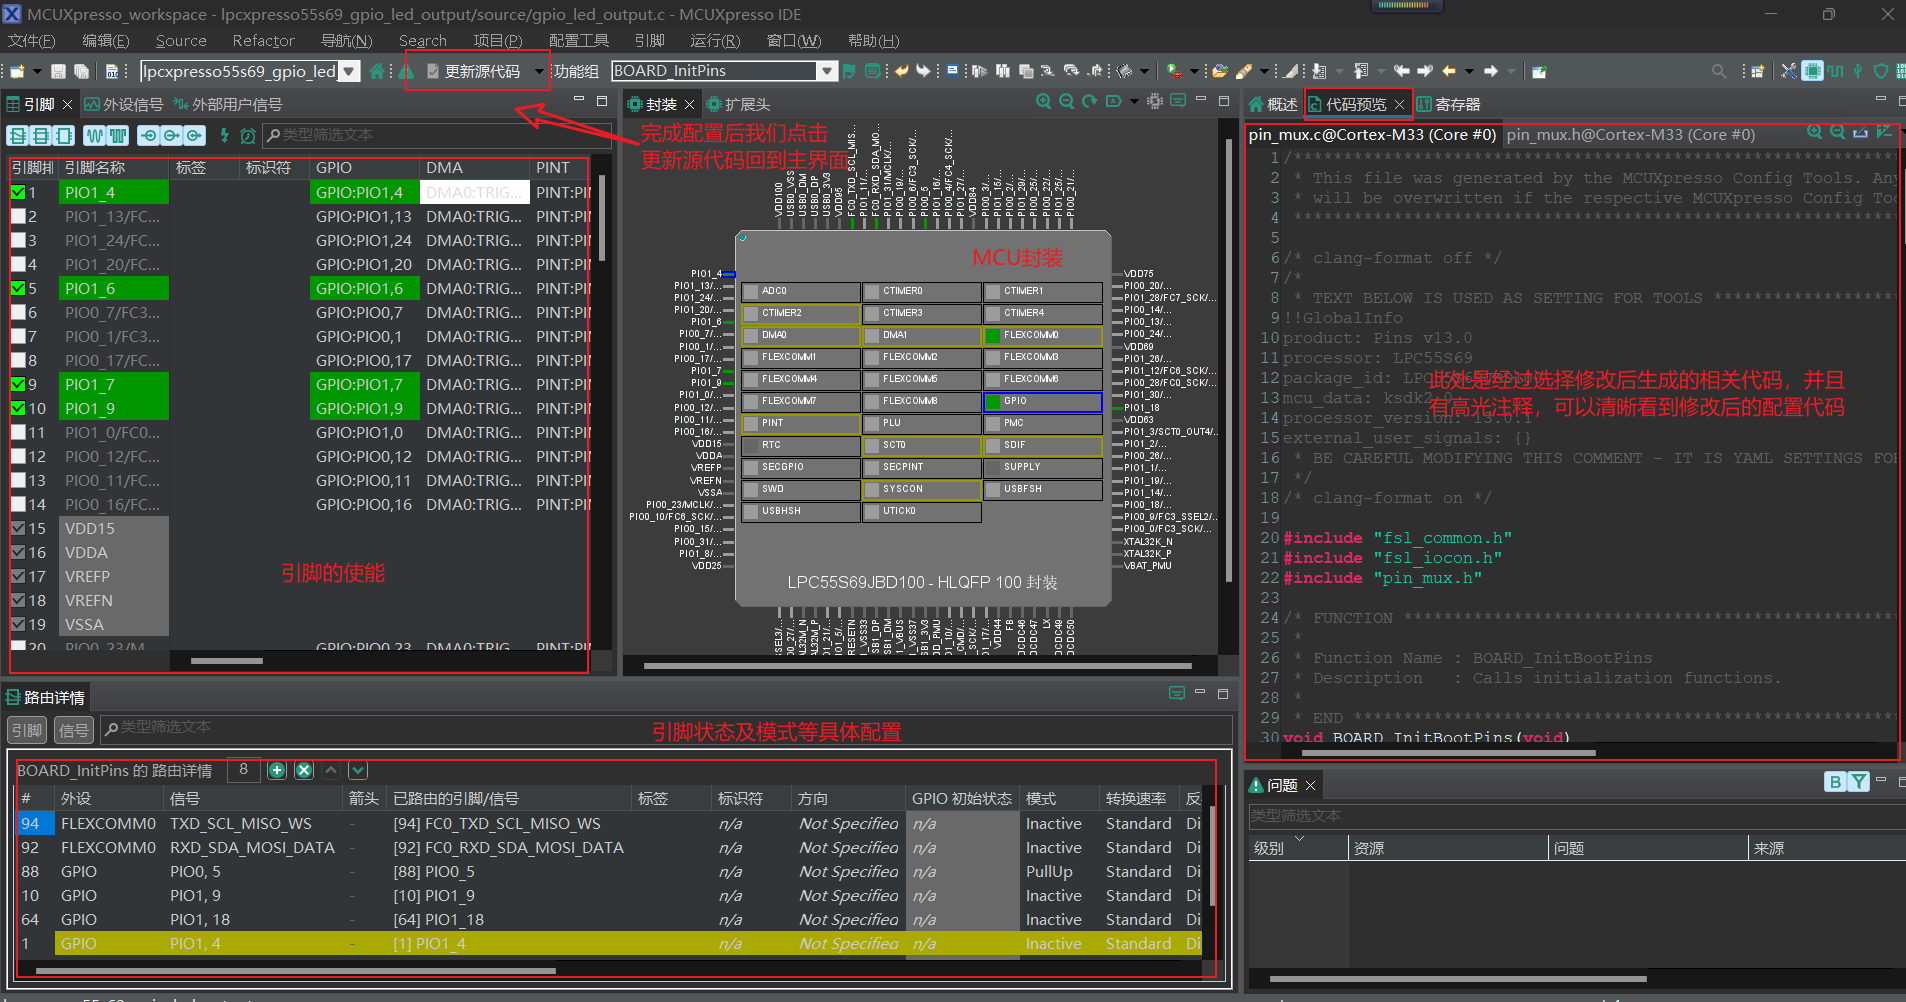1906x1002 pixels.
Task: Click the lightning bolt icon in pins toolbar
Action: tap(225, 135)
